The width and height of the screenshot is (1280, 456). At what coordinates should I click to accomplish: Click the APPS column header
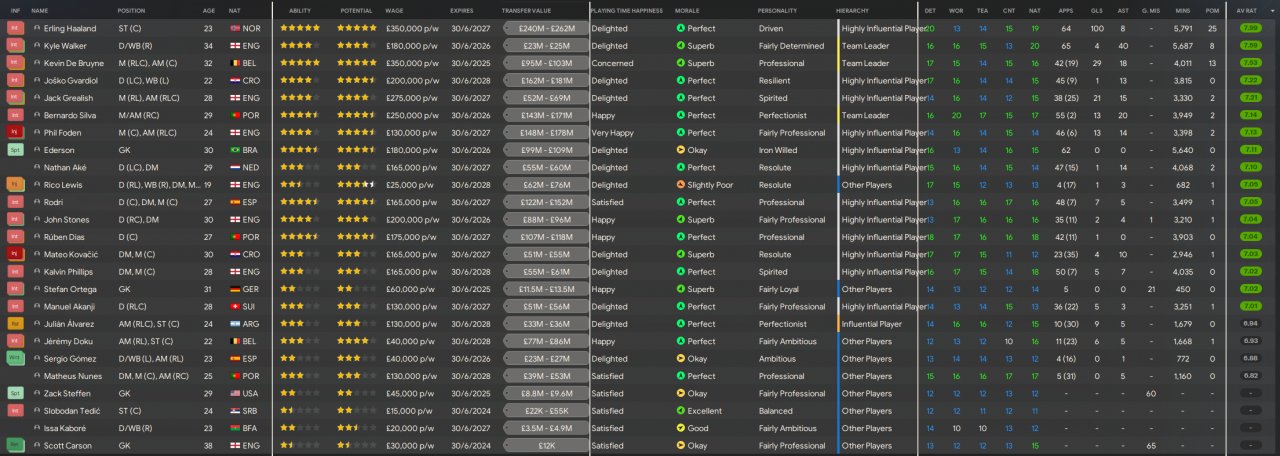click(1065, 10)
